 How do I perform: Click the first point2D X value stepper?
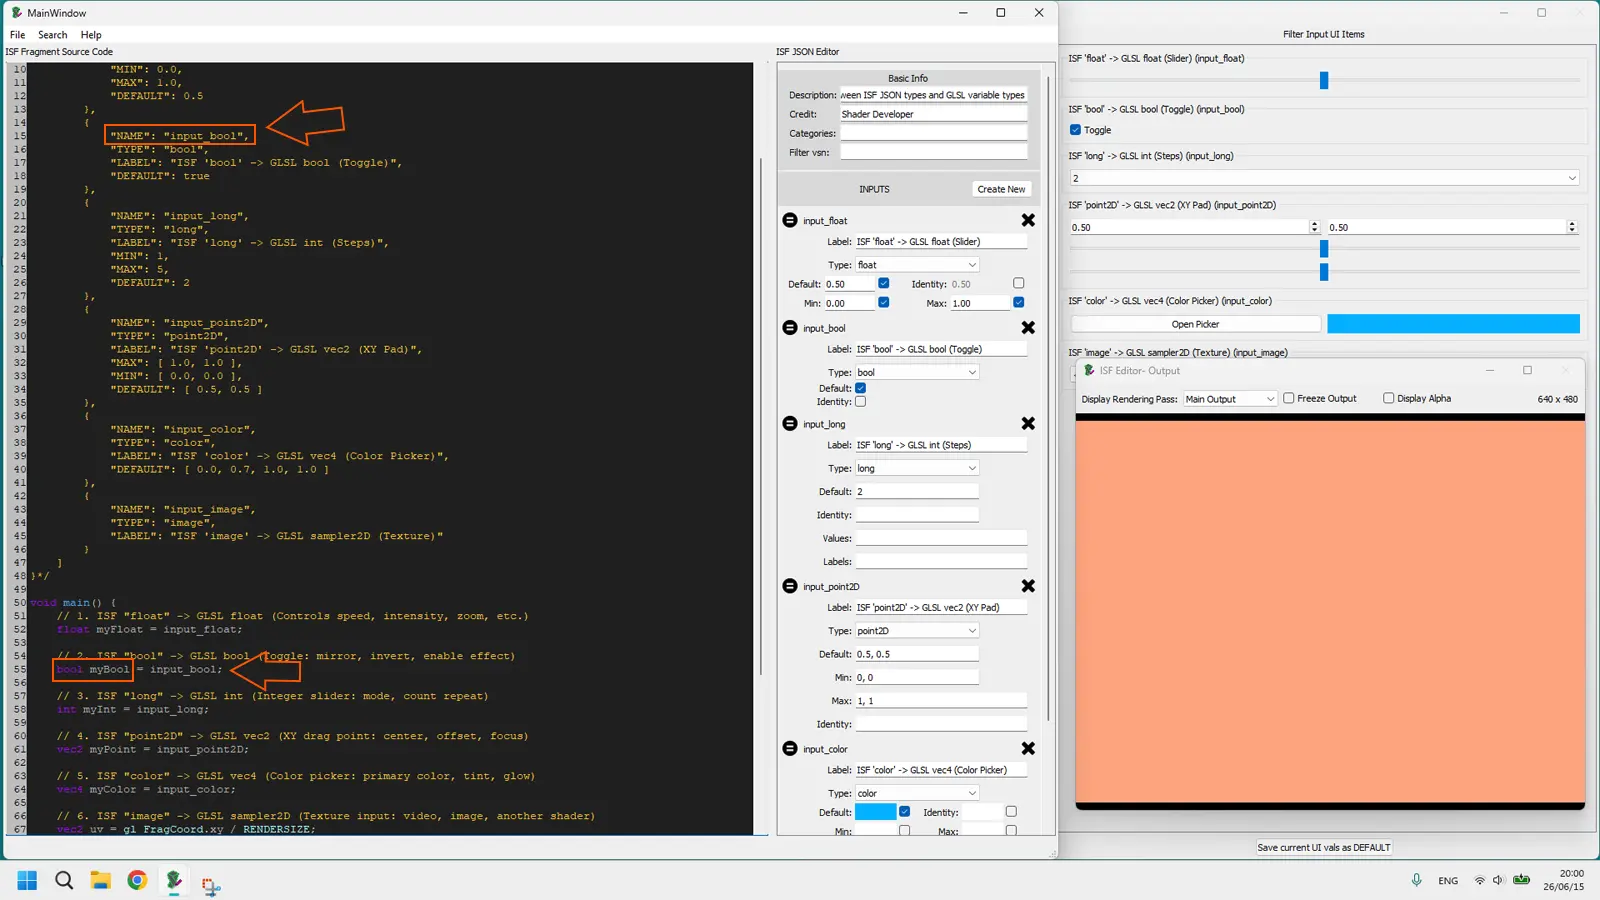click(1314, 227)
